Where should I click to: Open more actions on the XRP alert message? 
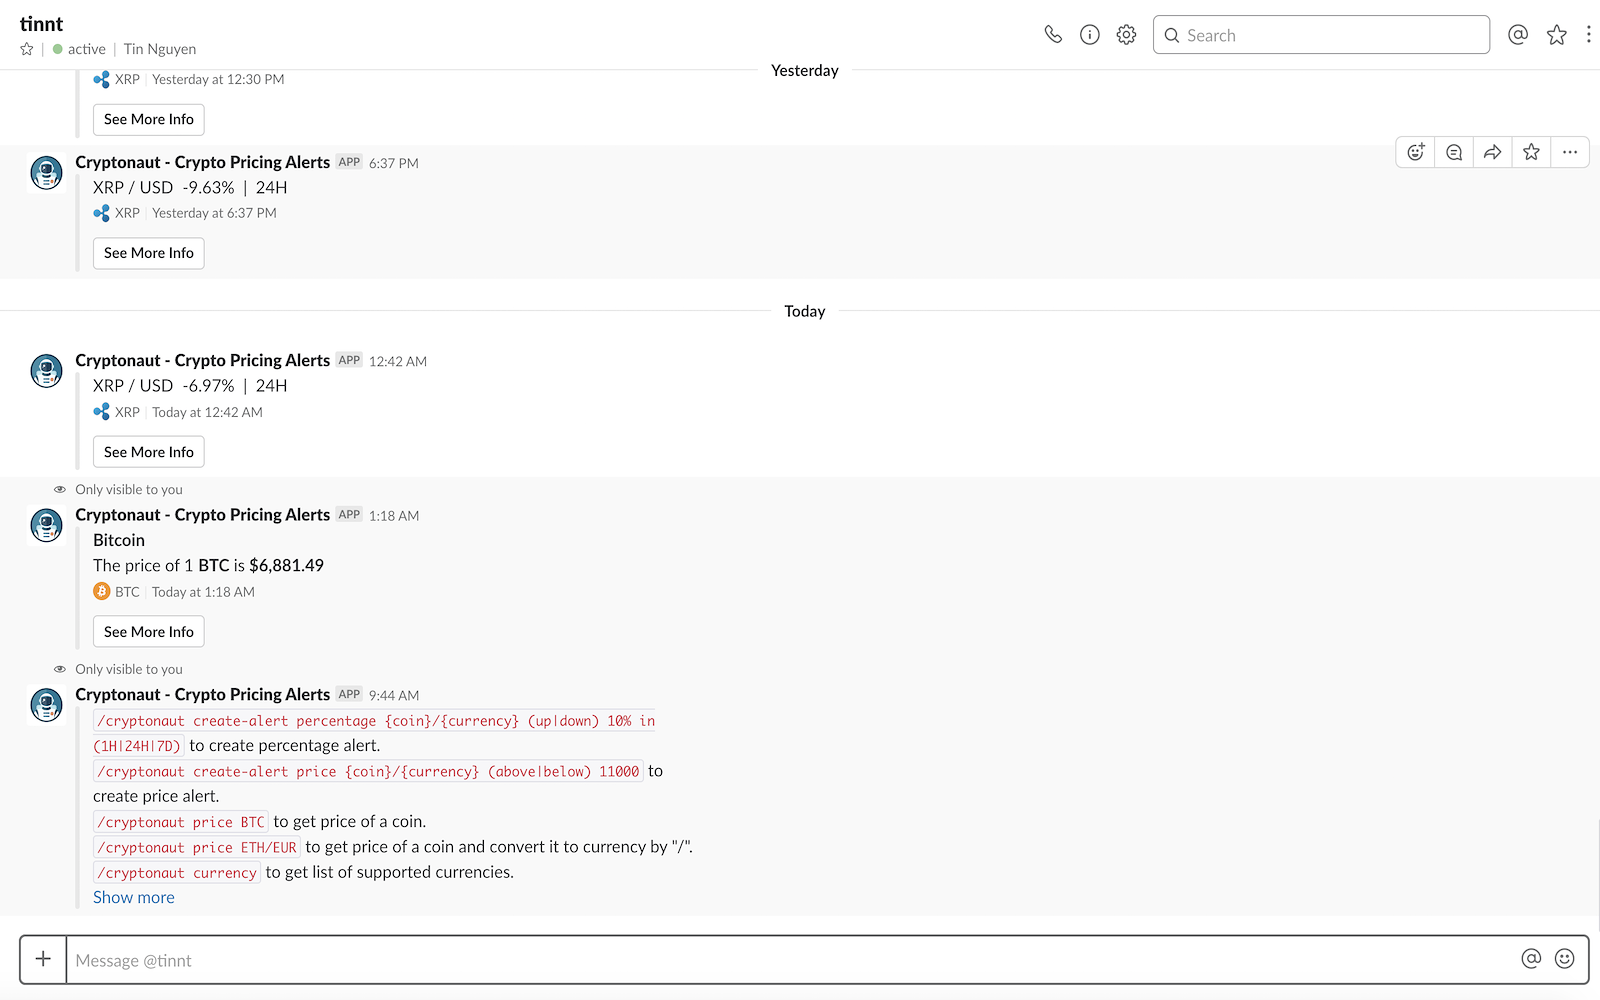(x=1570, y=151)
